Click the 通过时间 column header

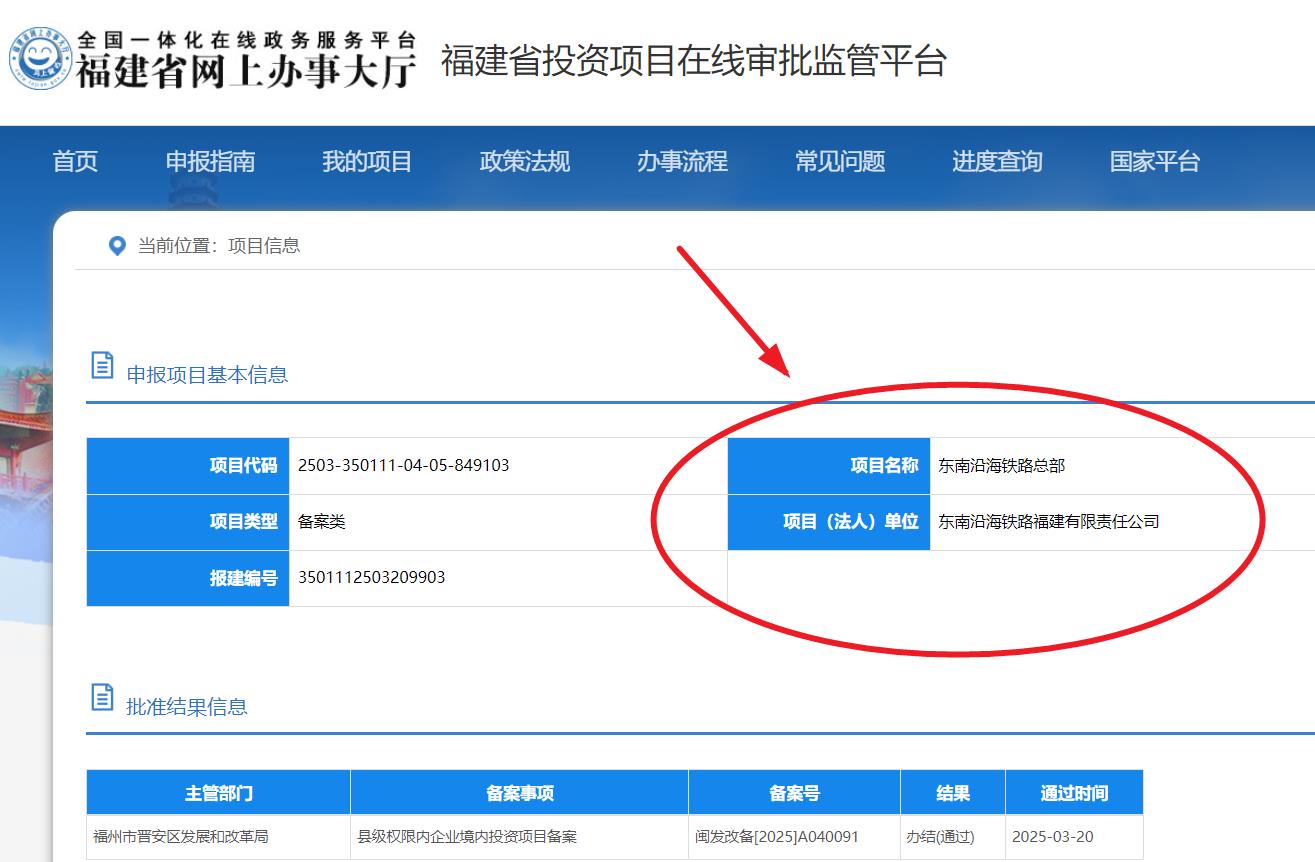(1074, 792)
